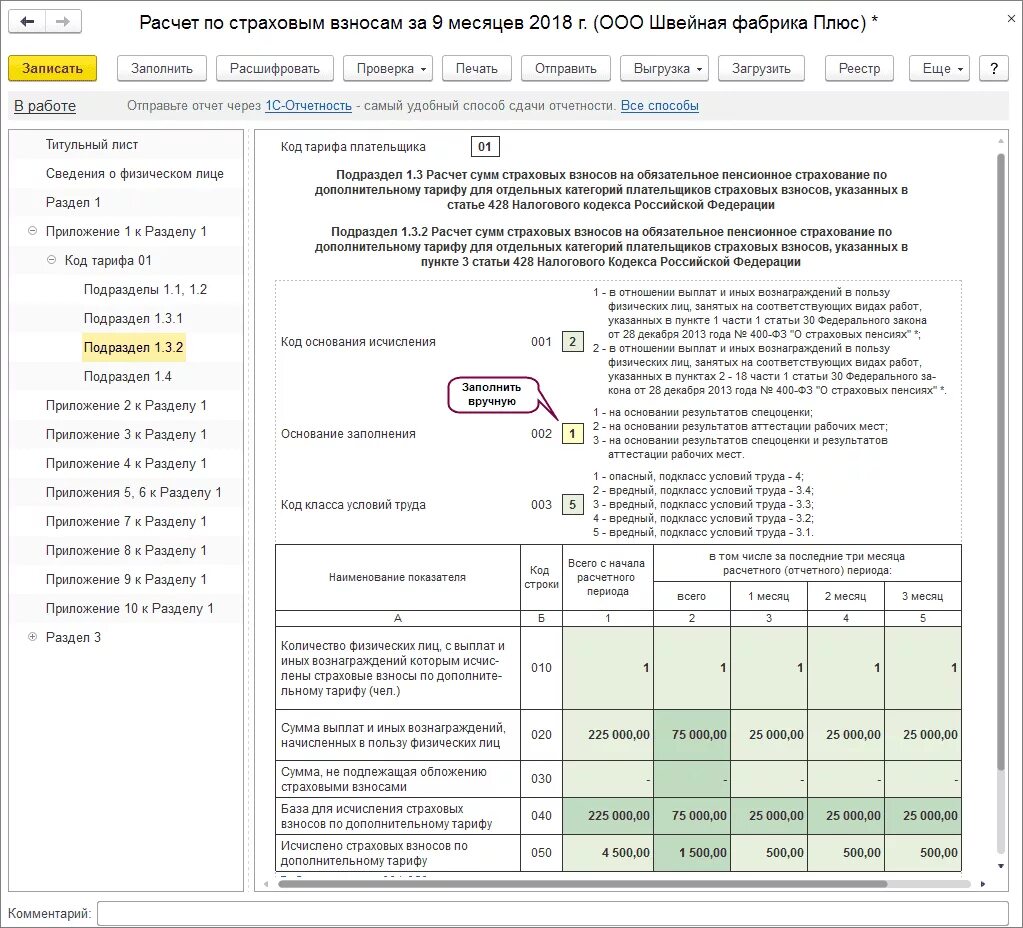
Task: Click the Код тарифа плательщика field 01
Action: coord(485,147)
